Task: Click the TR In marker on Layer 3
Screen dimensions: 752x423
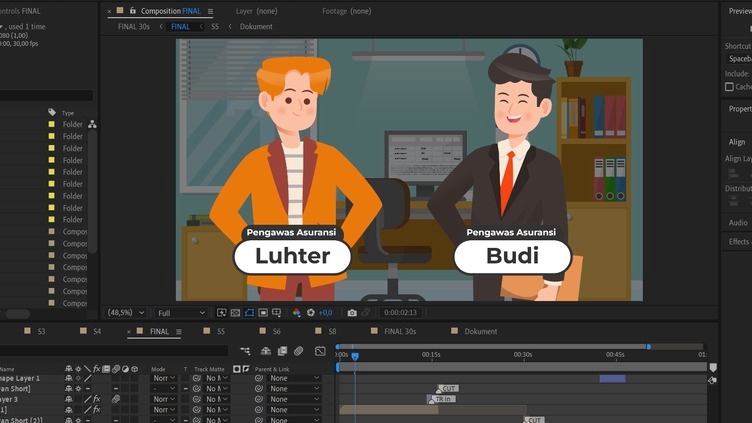Action: (x=441, y=399)
